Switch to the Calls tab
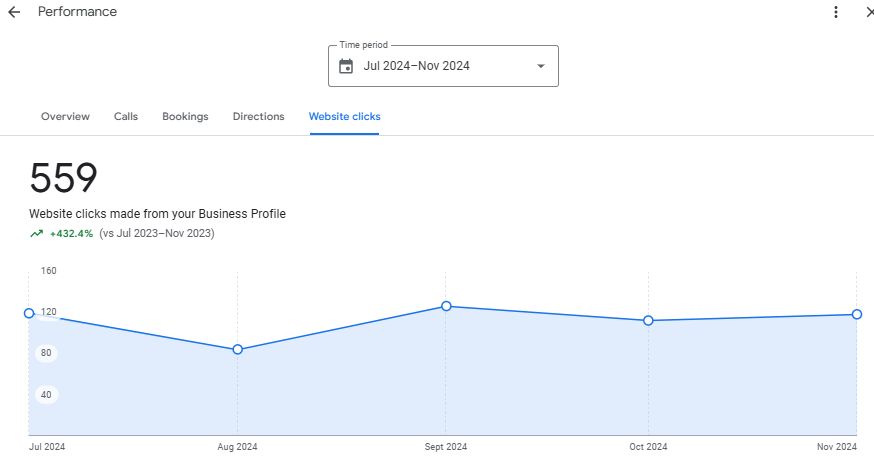This screenshot has width=874, height=464. pyautogui.click(x=126, y=117)
